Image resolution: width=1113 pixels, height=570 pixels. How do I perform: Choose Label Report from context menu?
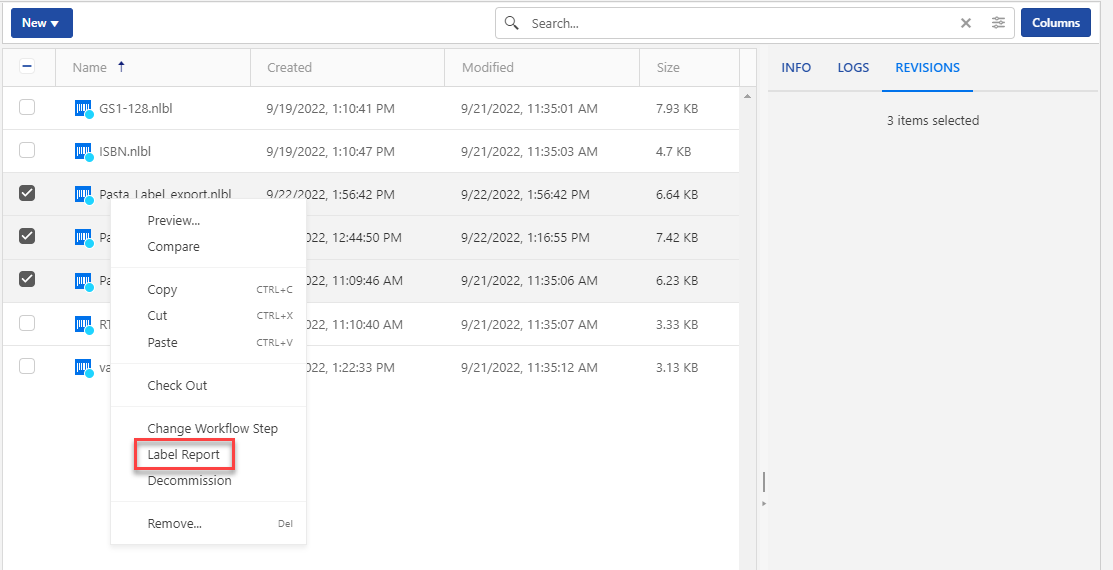click(183, 455)
